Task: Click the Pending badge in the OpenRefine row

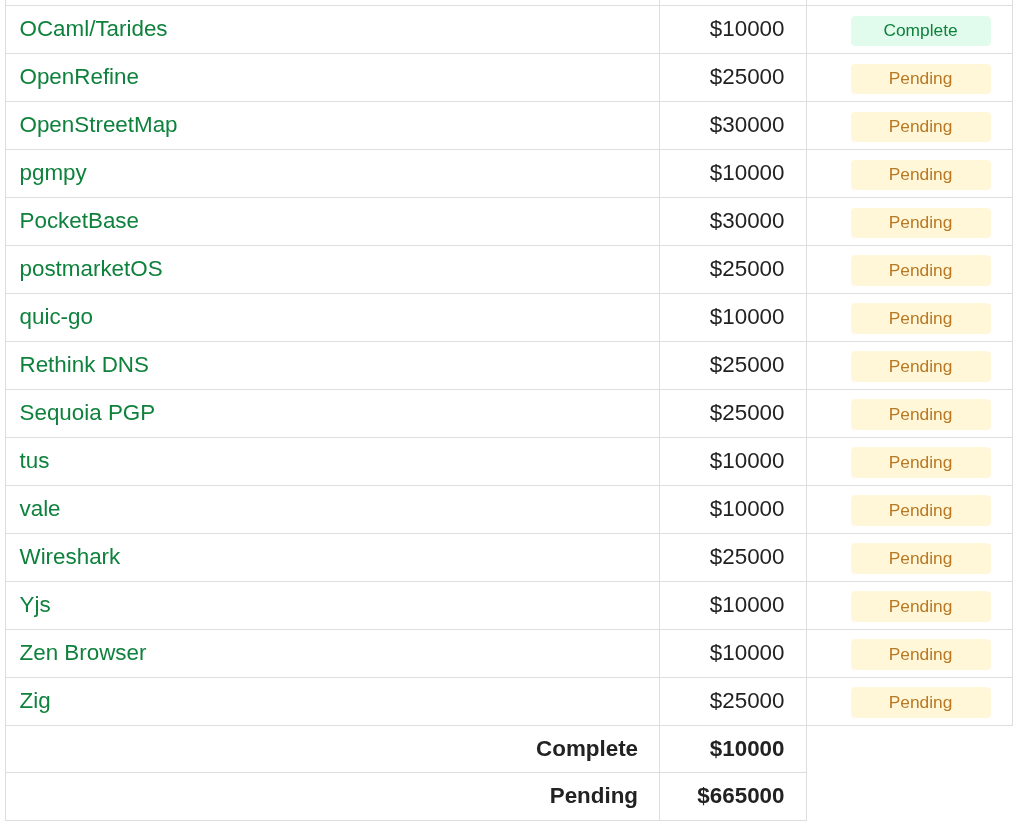Action: [920, 78]
